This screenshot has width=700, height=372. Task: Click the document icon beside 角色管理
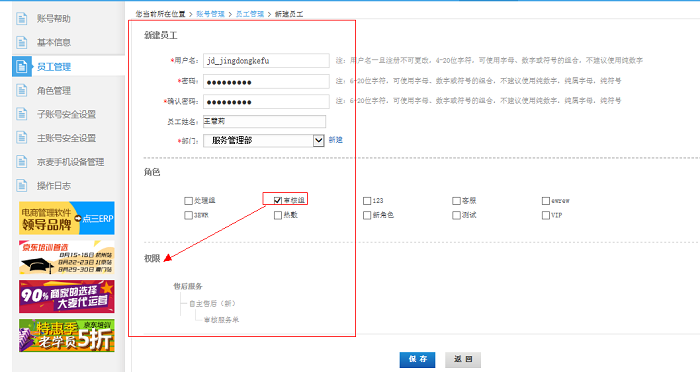coord(21,90)
